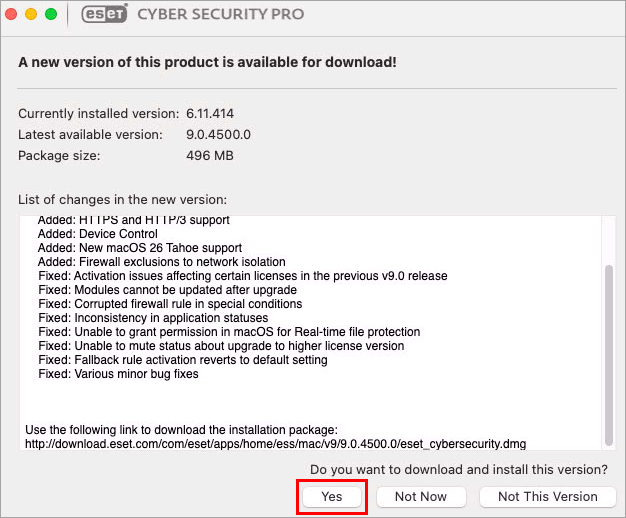Minimize the window with the yellow button
The height and width of the screenshot is (518, 626).
tap(31, 15)
